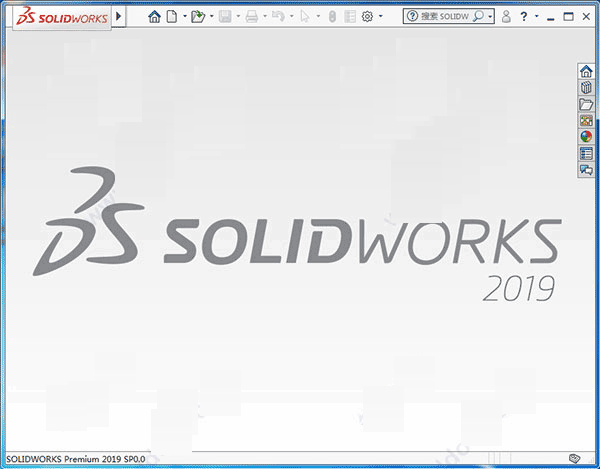Click 'SOLIDWORKS Premium 2019 SP0.0' status text
600x469 pixels.
(75, 459)
